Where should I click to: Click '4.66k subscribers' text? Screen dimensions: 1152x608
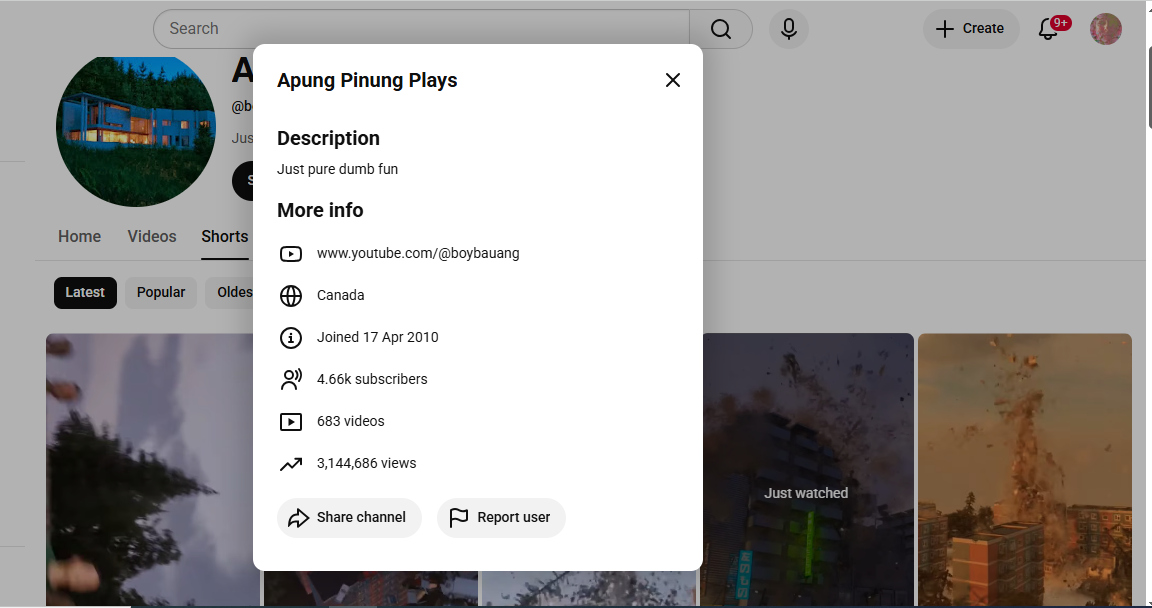(x=372, y=379)
